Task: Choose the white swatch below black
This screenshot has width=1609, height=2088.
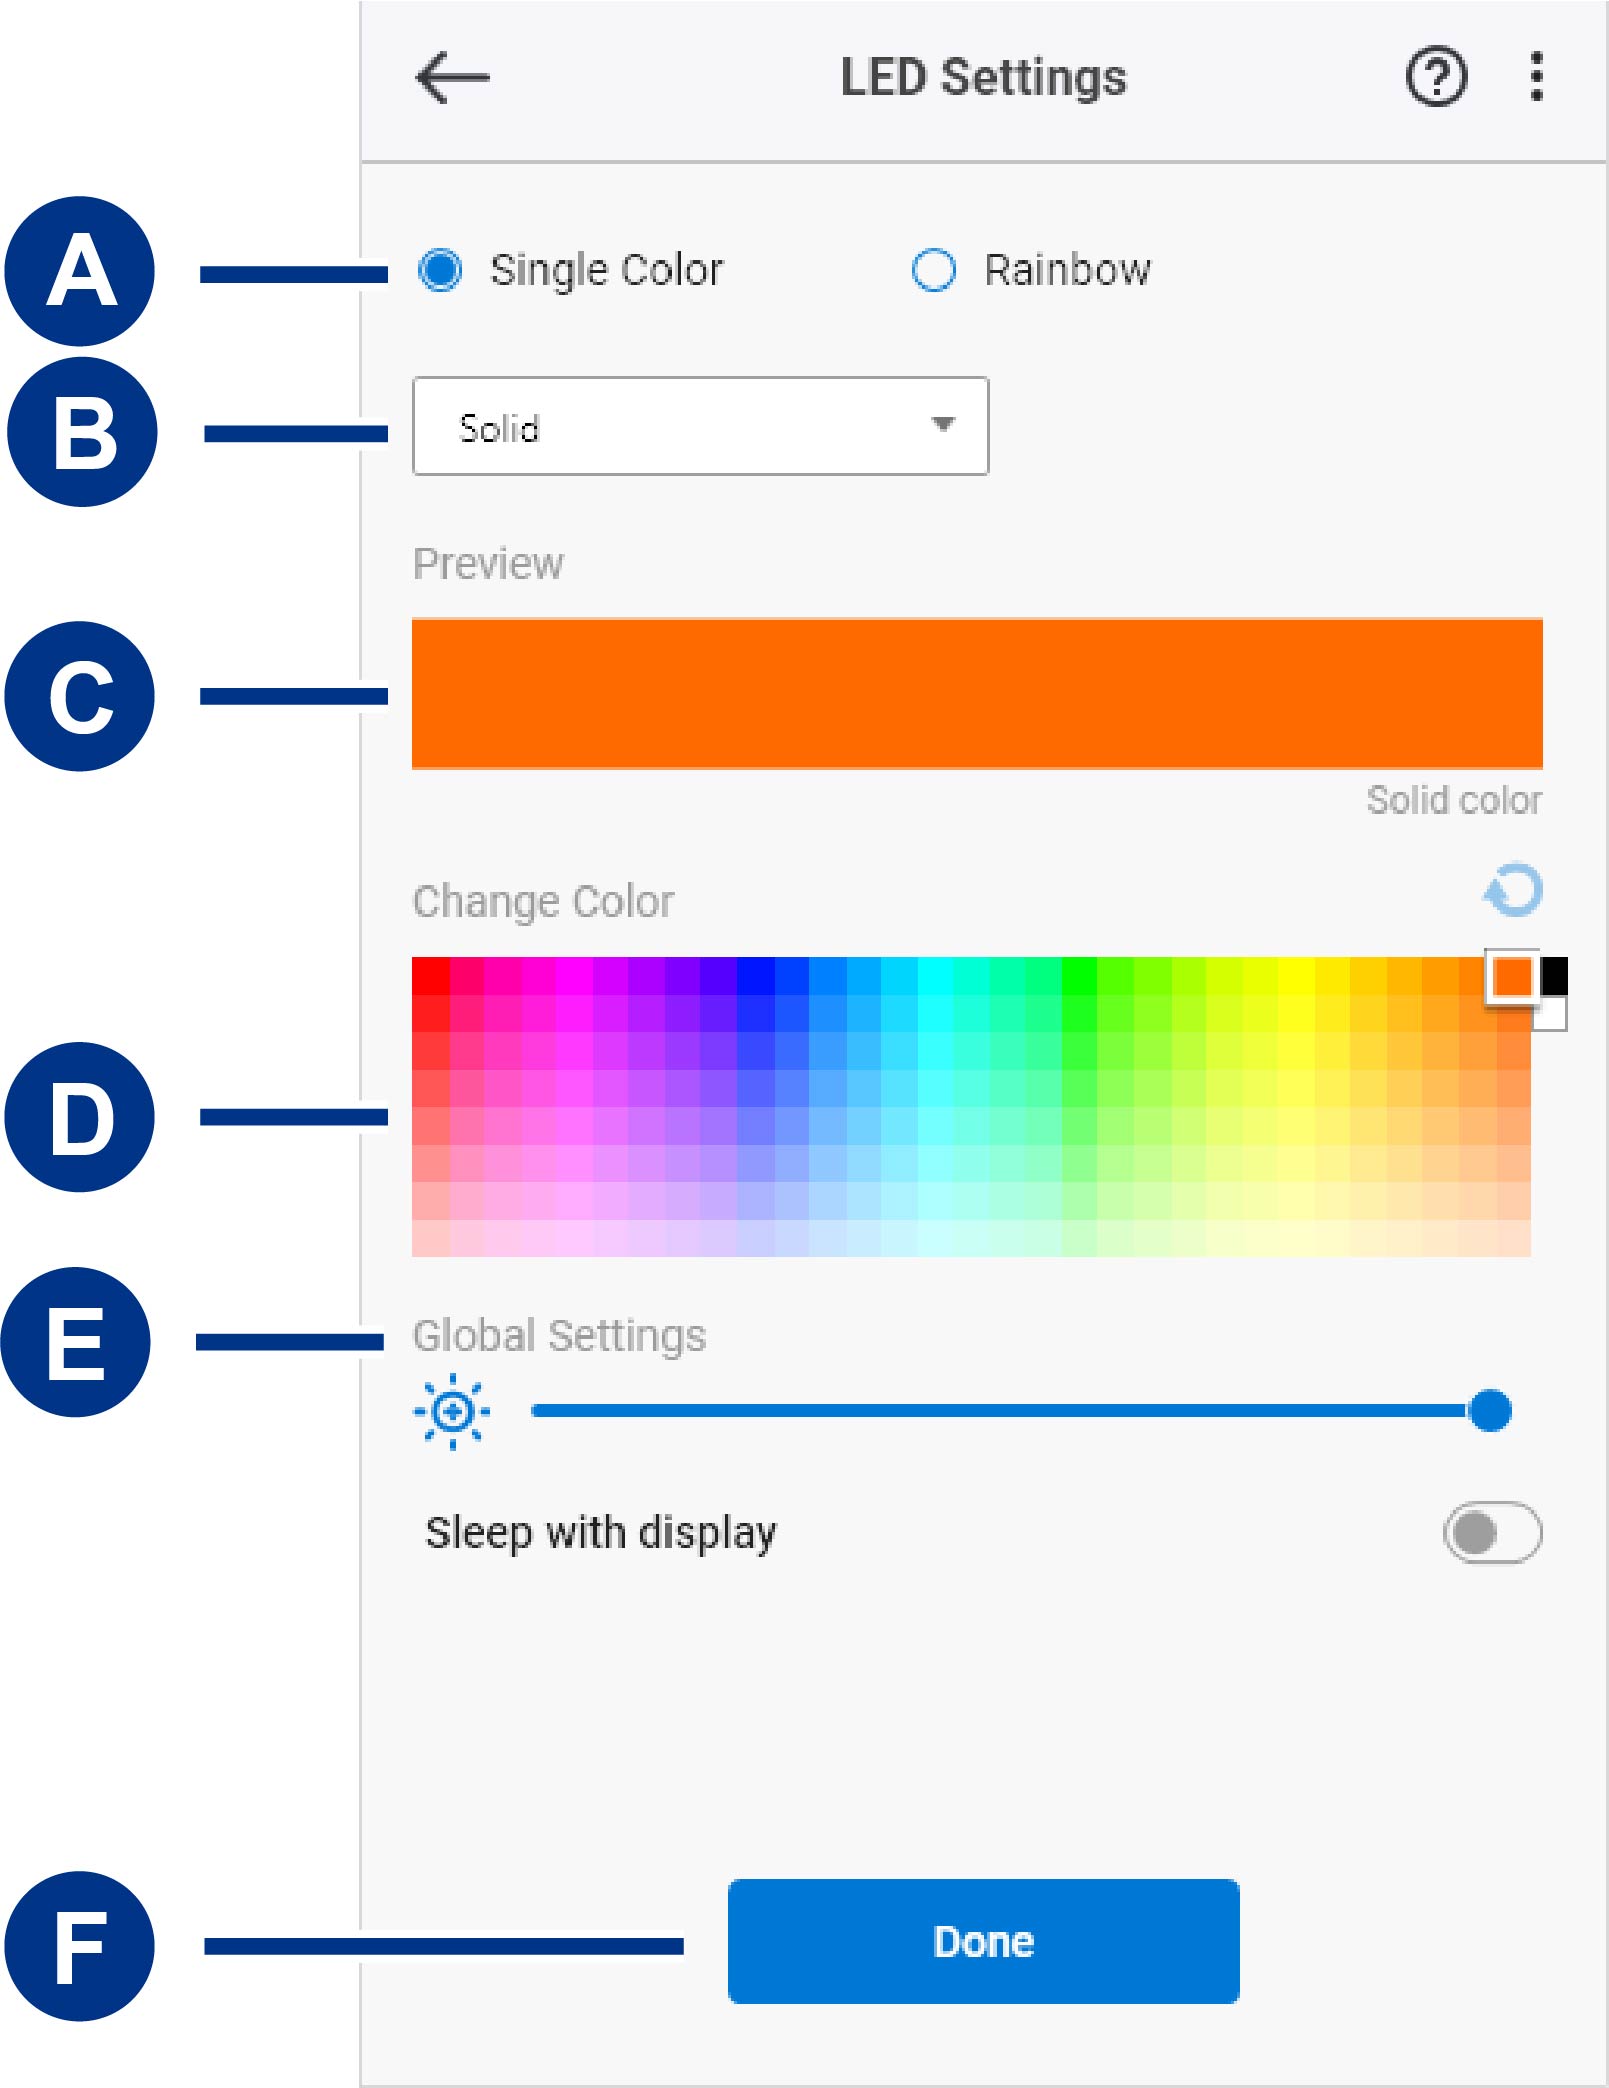Action: coord(1551,1013)
